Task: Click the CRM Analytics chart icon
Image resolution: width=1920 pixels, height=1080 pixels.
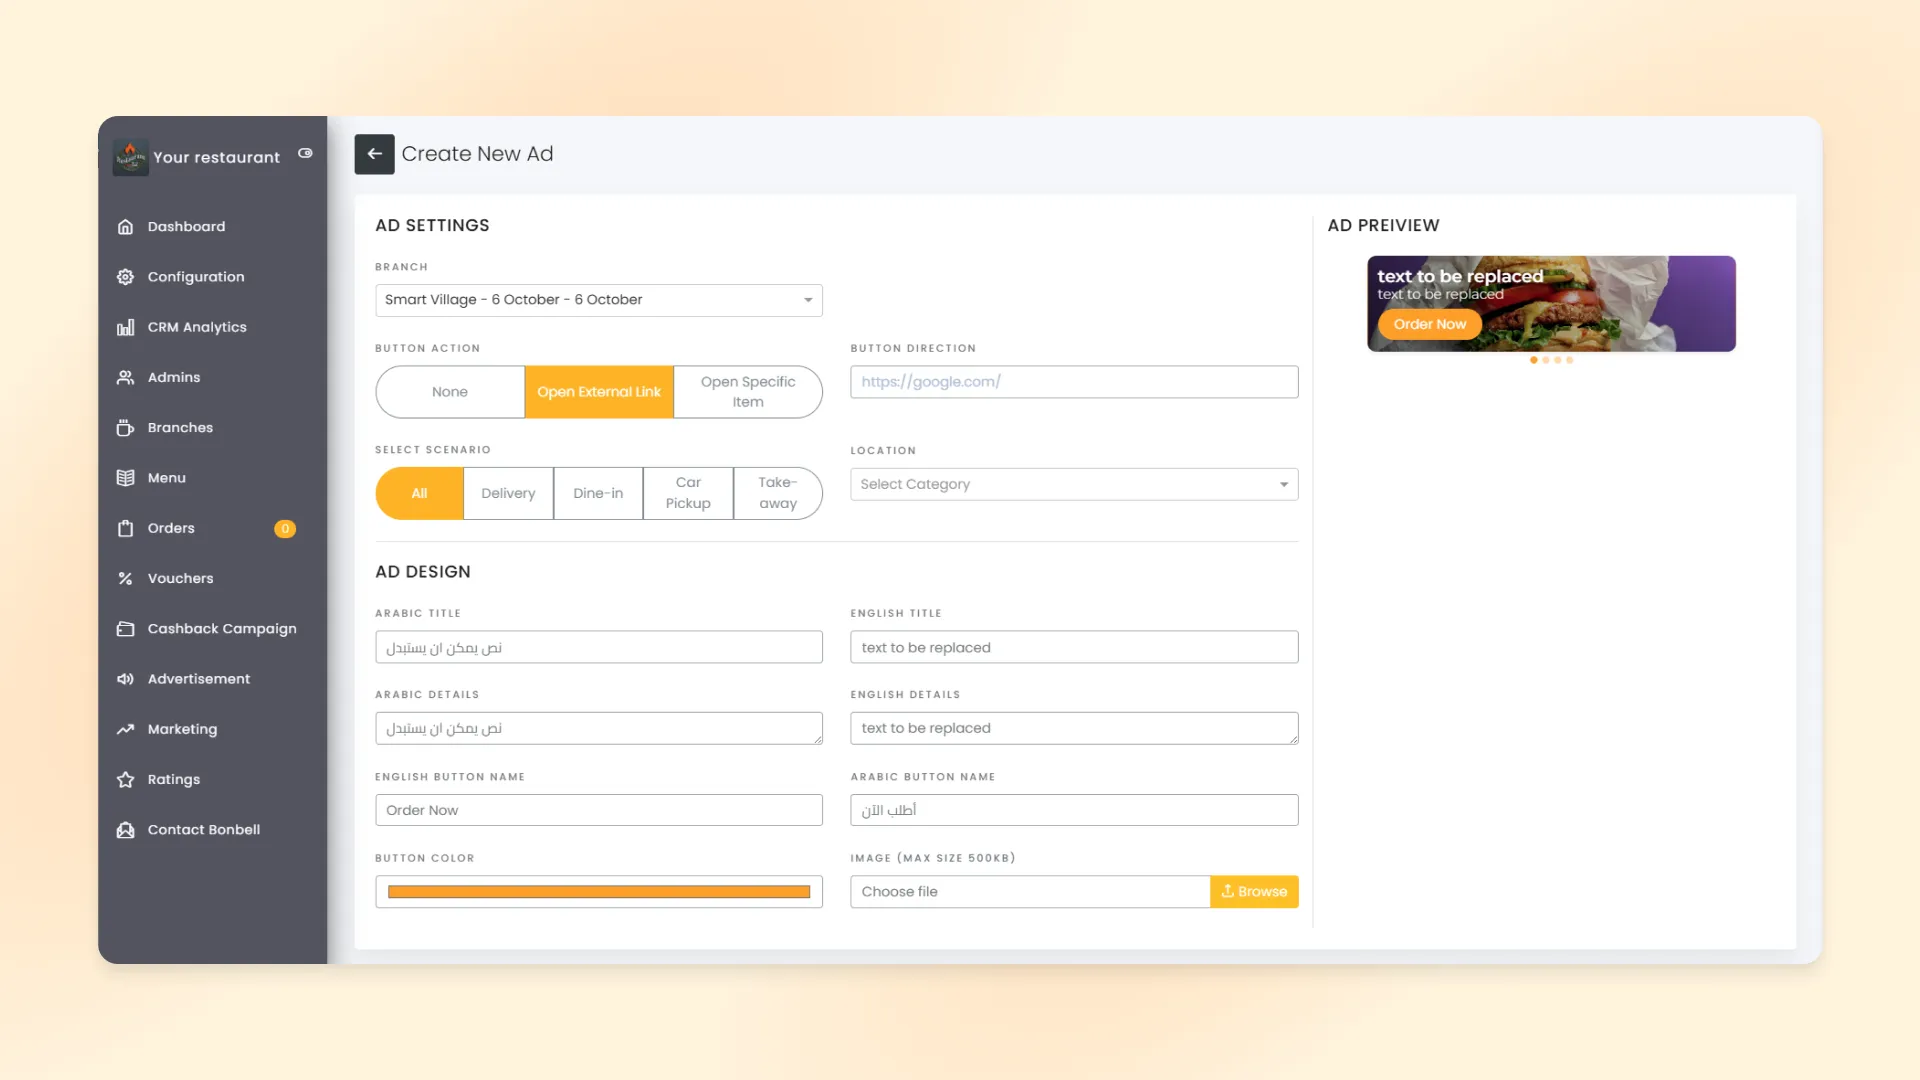Action: click(125, 327)
